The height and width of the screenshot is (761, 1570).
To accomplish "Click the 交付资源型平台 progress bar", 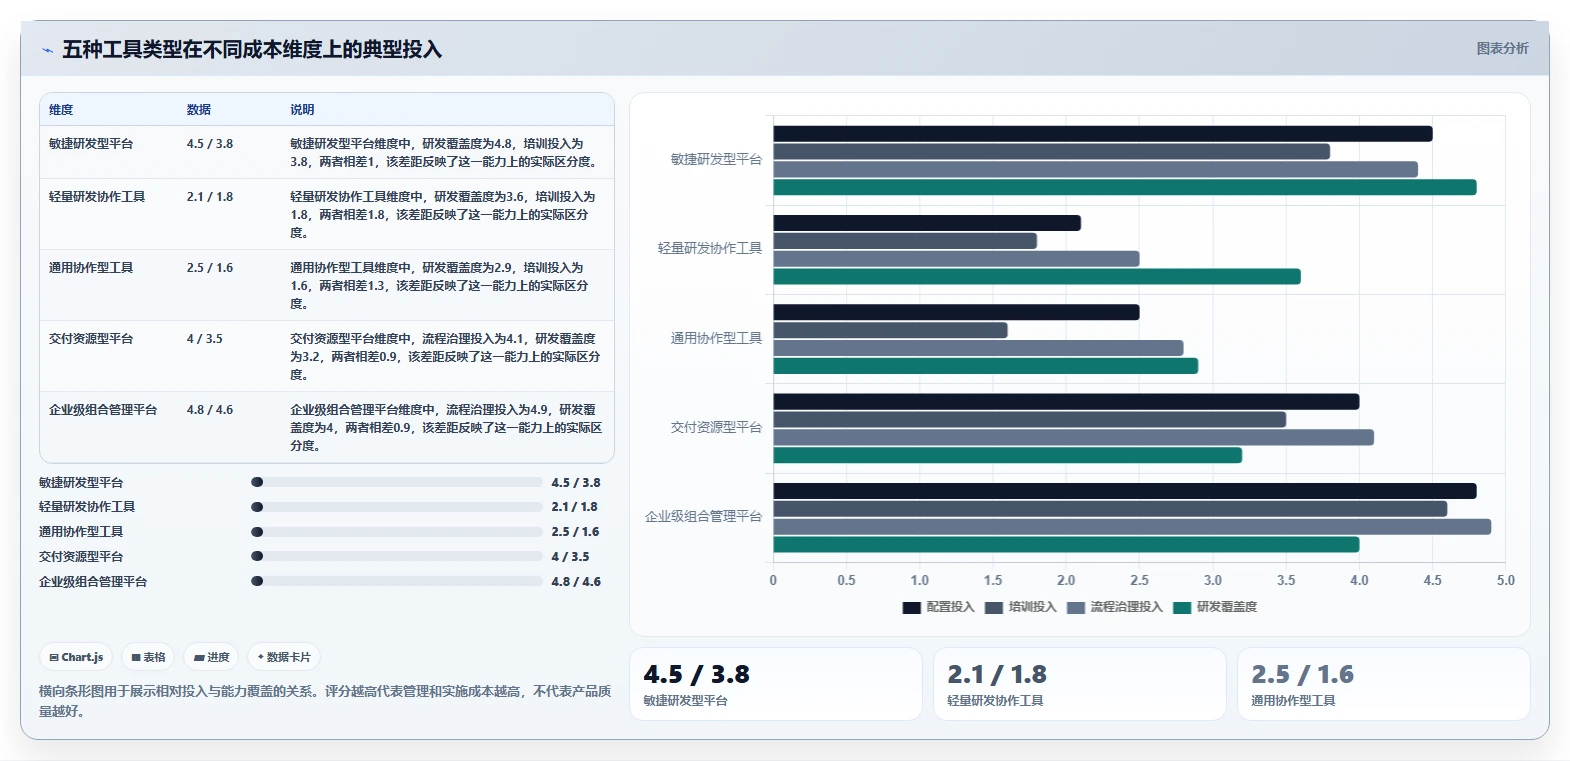I will pyautogui.click(x=397, y=556).
